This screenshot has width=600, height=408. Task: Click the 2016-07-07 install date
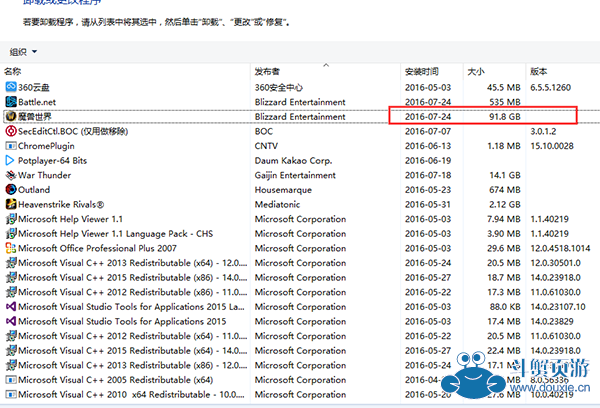coord(428,131)
